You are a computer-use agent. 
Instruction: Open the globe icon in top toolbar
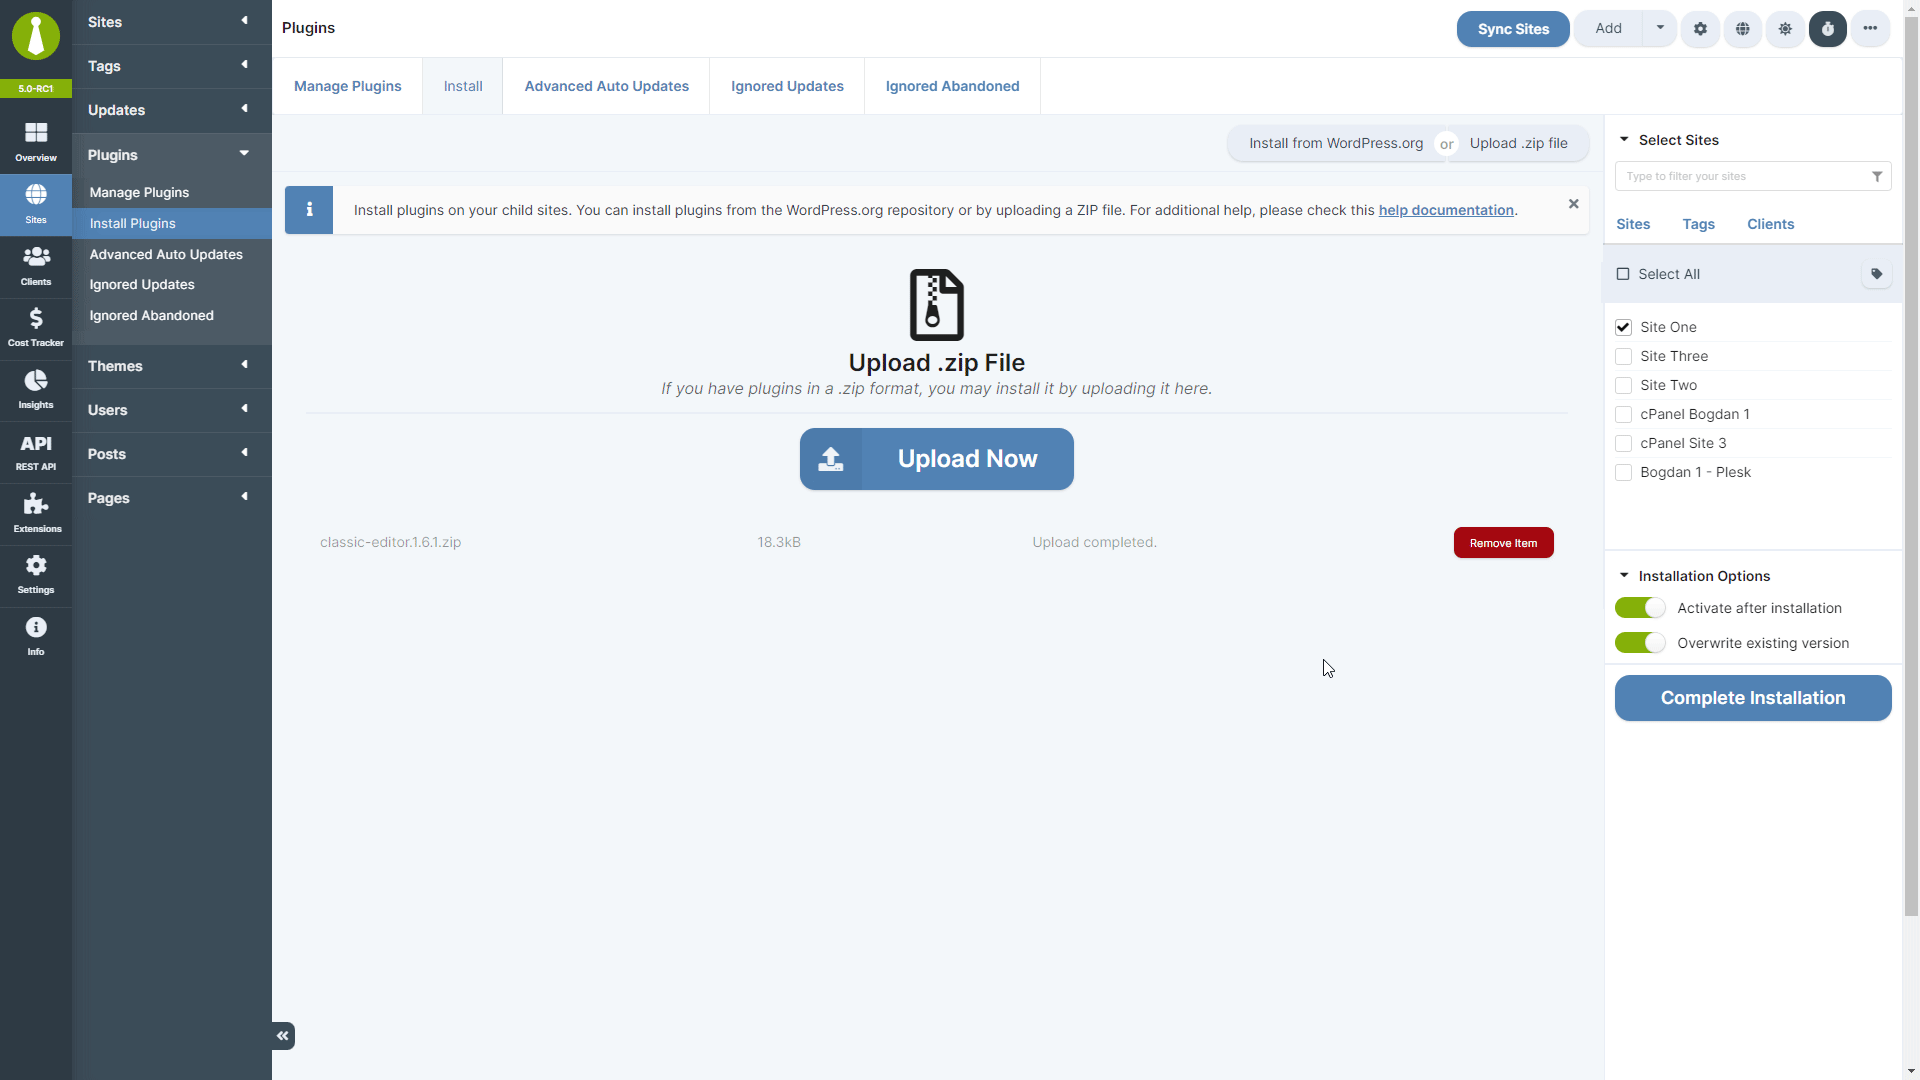1743,29
